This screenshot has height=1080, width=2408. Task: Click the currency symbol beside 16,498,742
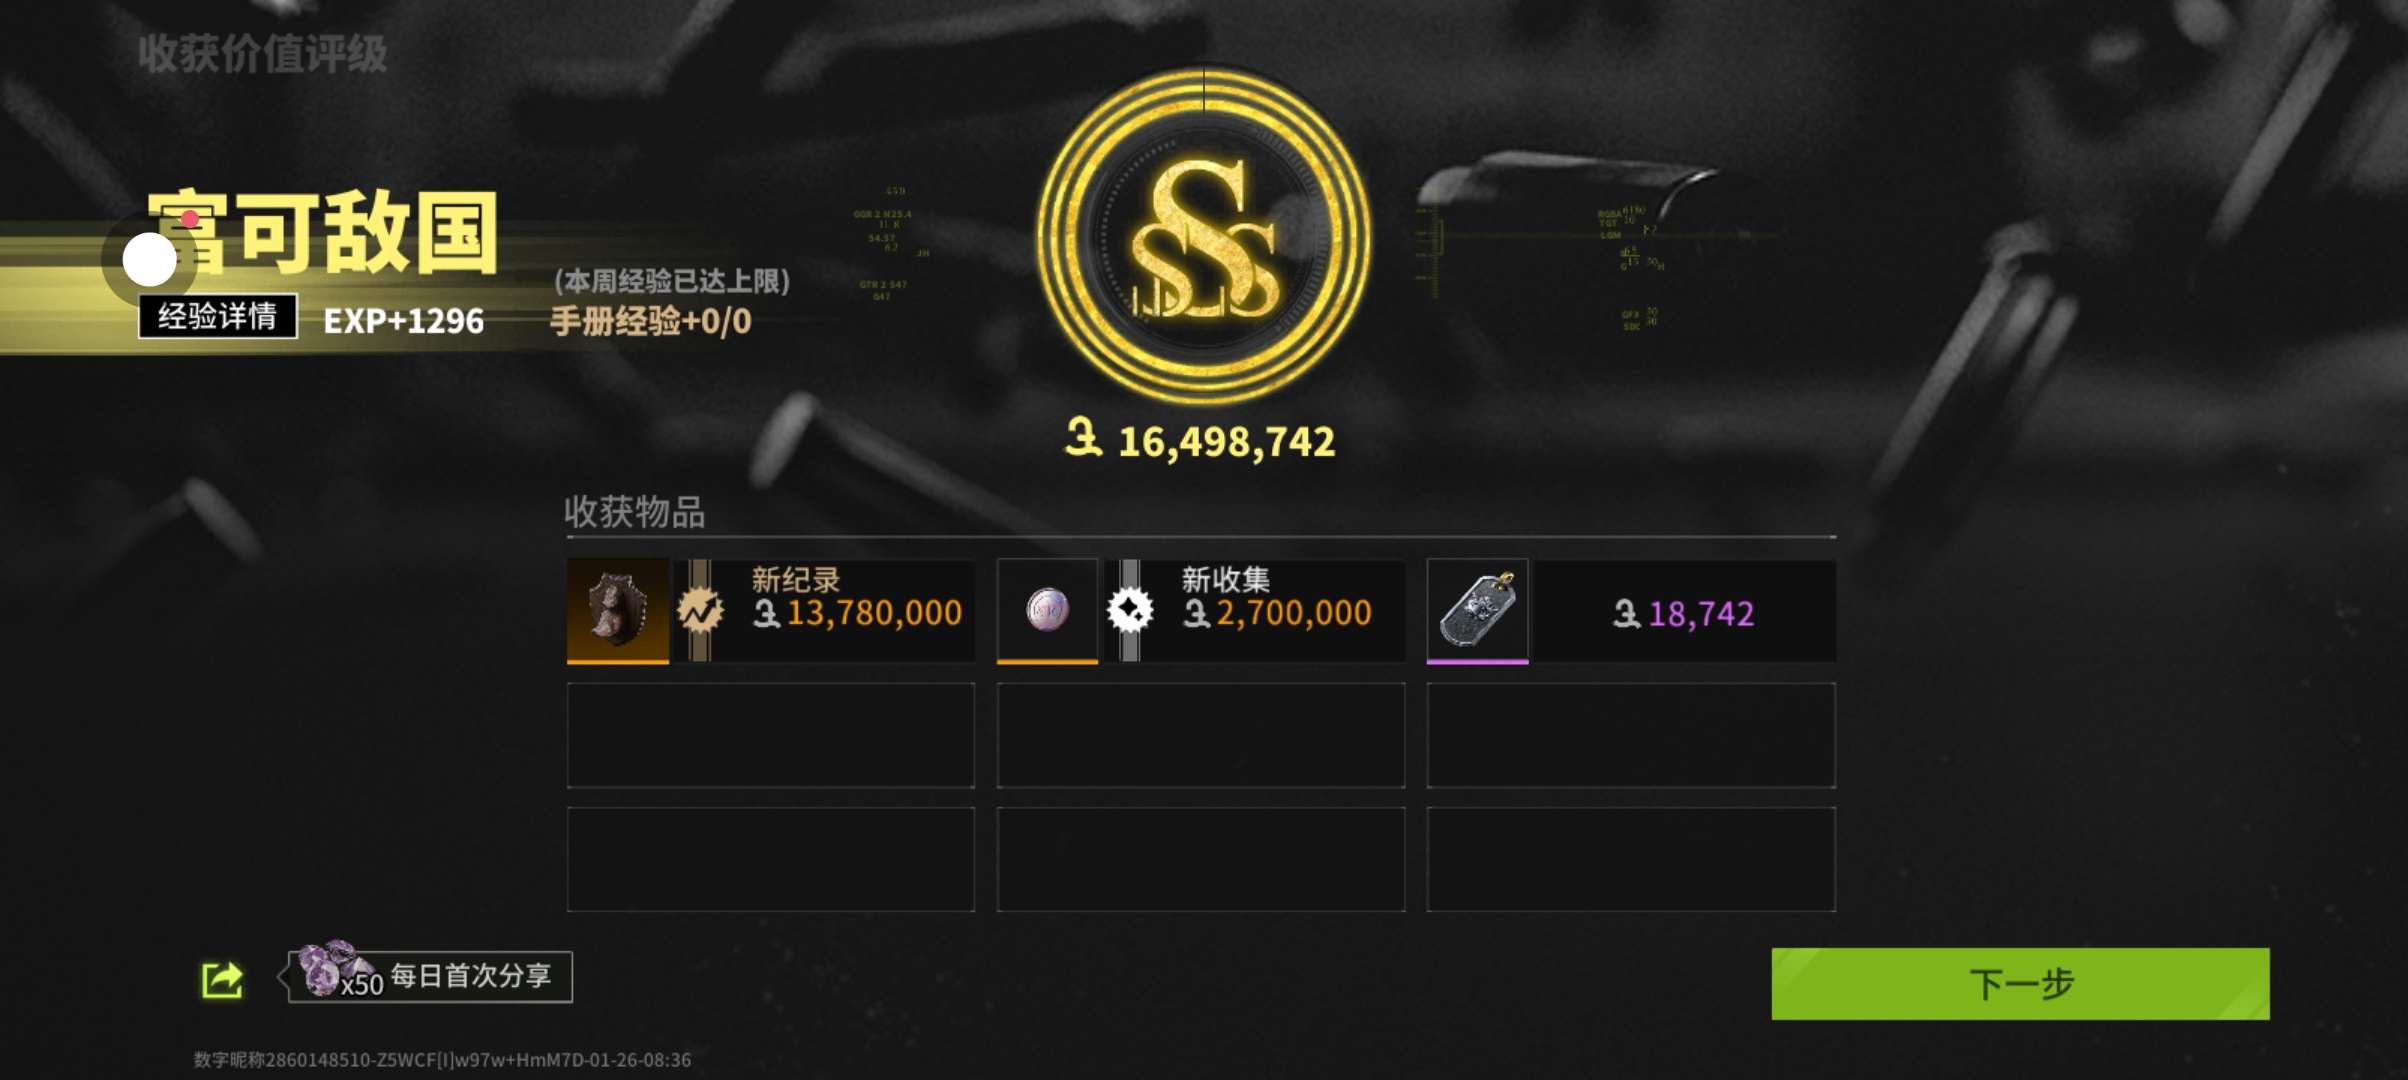[1083, 438]
